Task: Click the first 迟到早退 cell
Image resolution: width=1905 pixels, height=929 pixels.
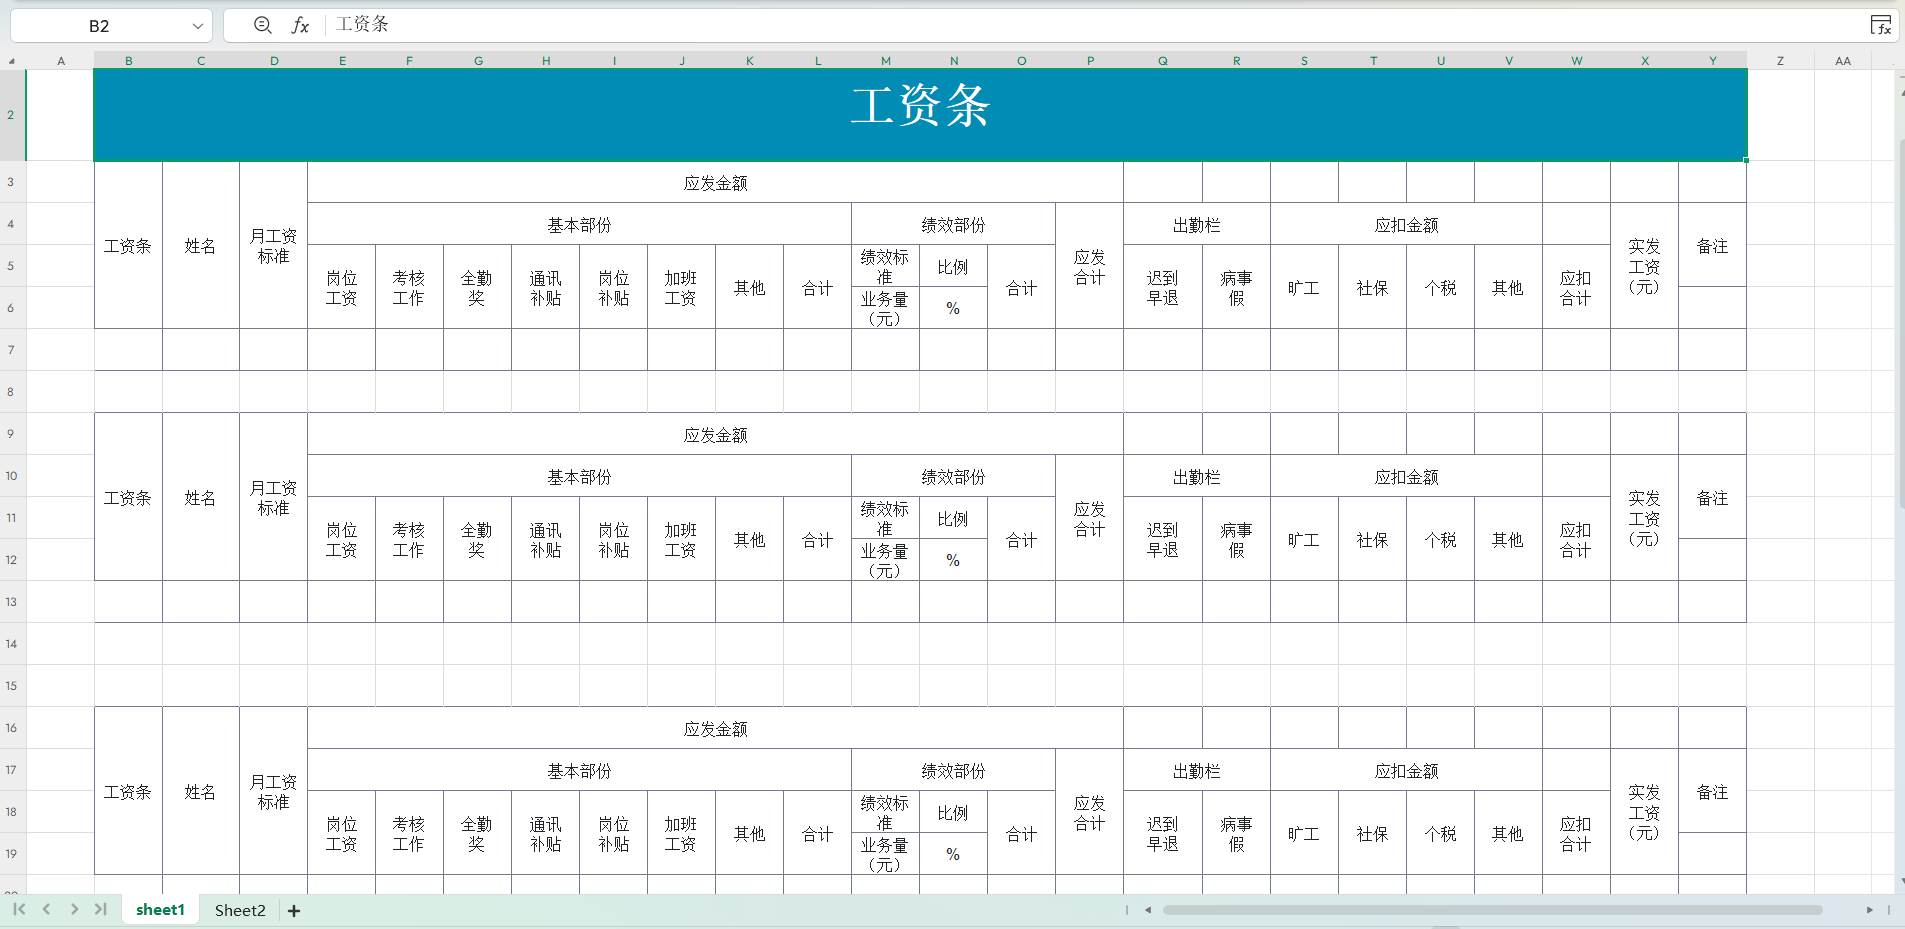Action: 1163,288
